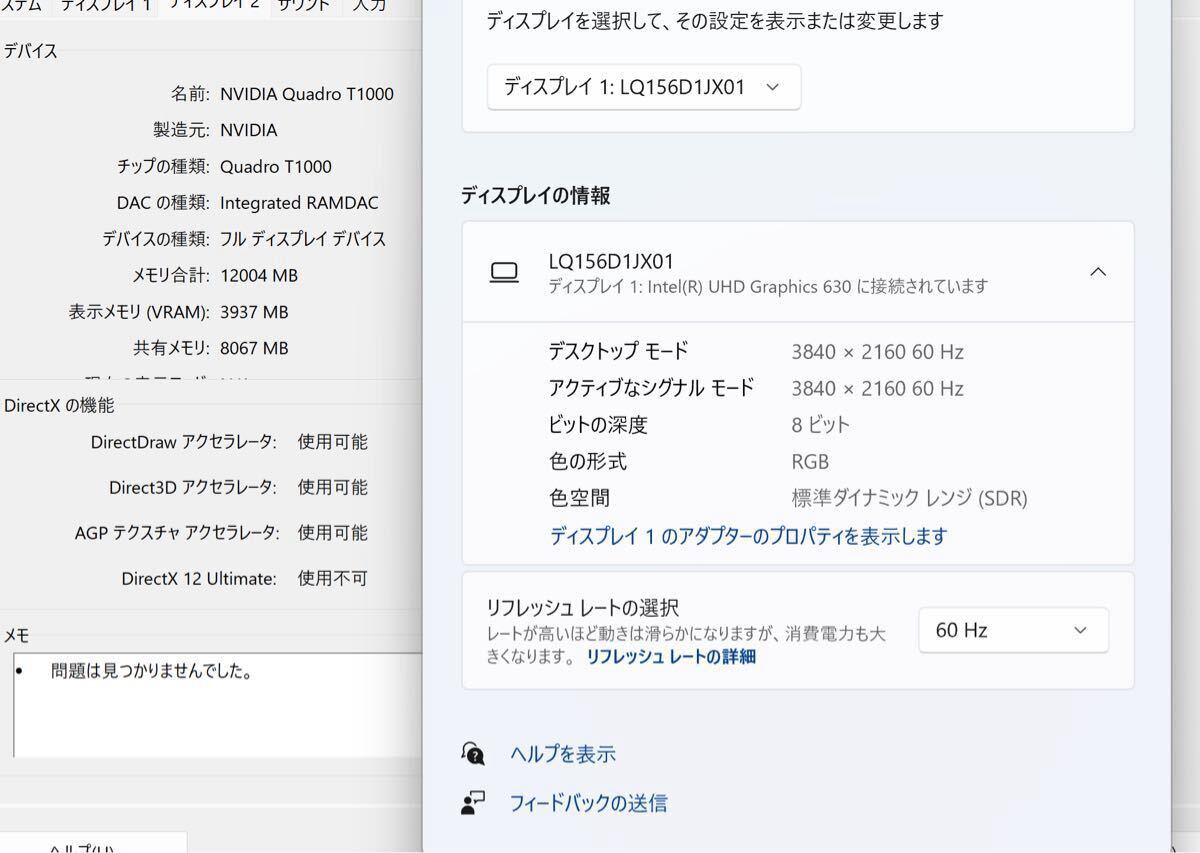Image resolution: width=1200 pixels, height=853 pixels.
Task: Select the color format value RGB
Action: (810, 462)
